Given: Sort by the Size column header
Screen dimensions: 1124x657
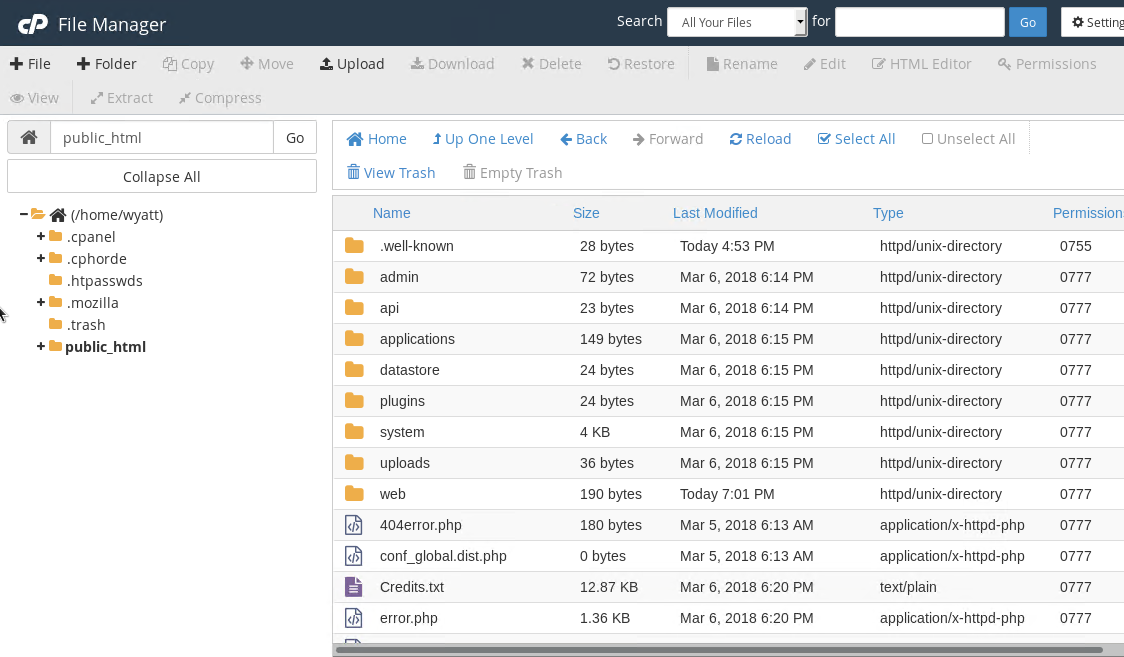Looking at the screenshot, I should [x=586, y=213].
